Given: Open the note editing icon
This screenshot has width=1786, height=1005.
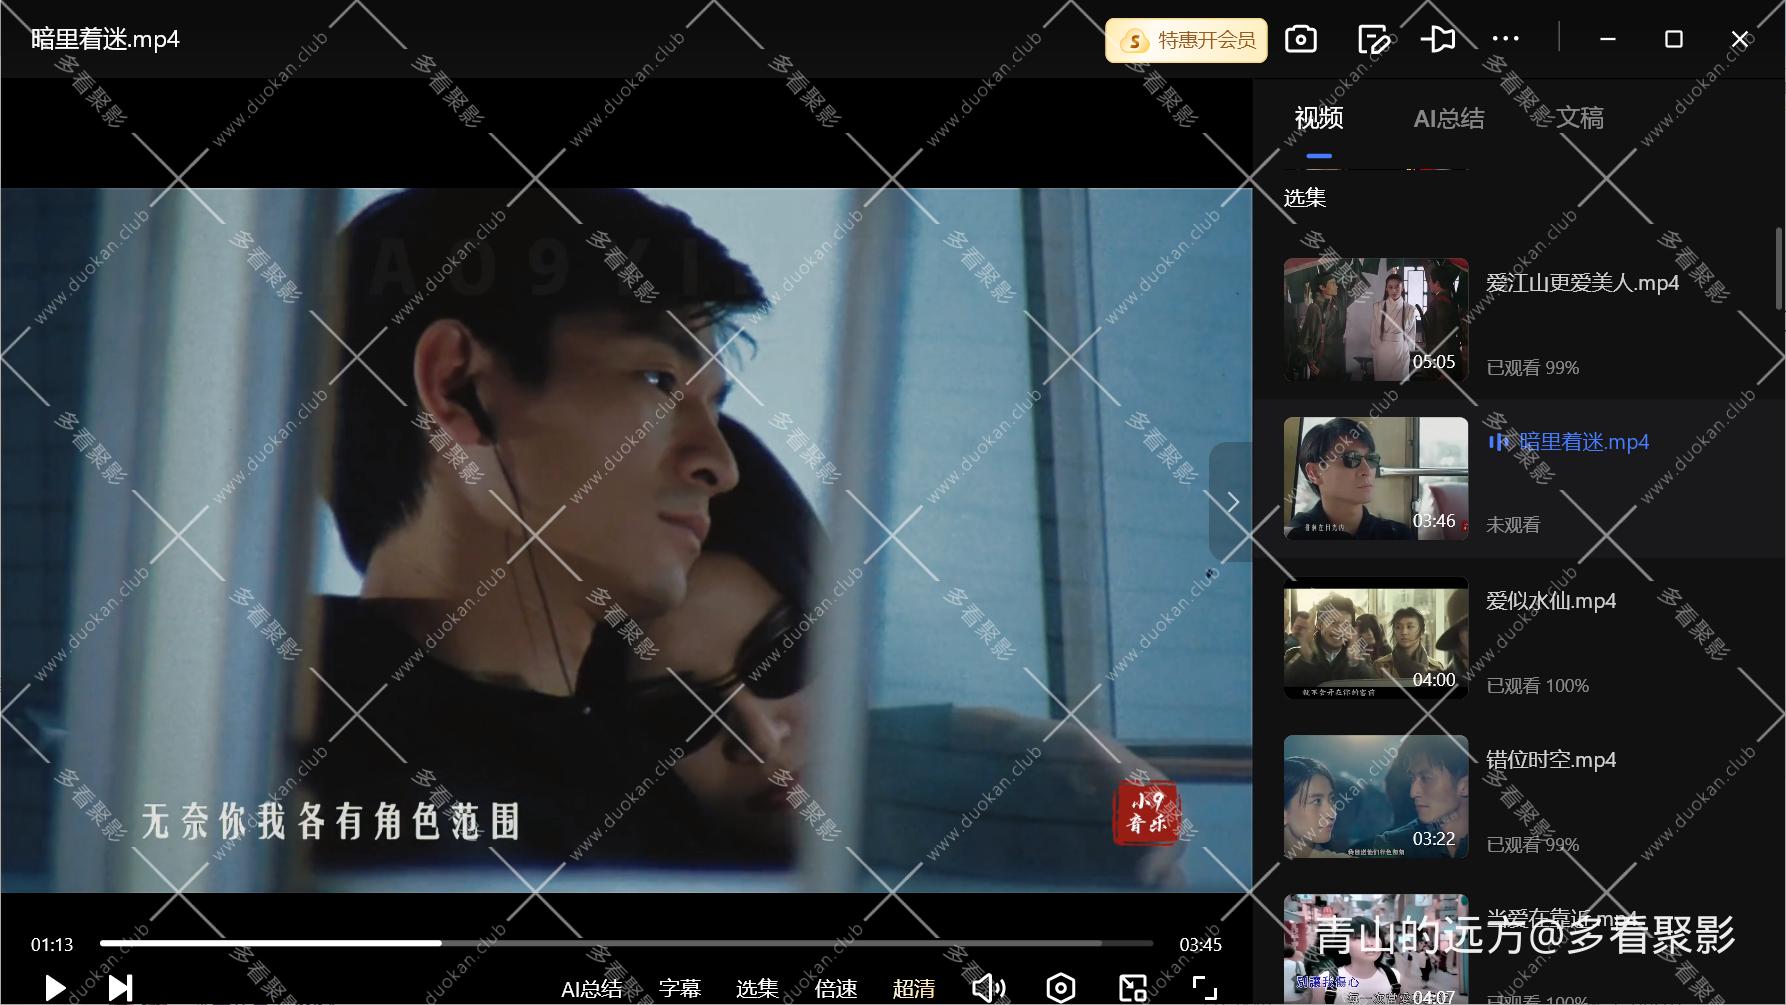Looking at the screenshot, I should 1373,40.
